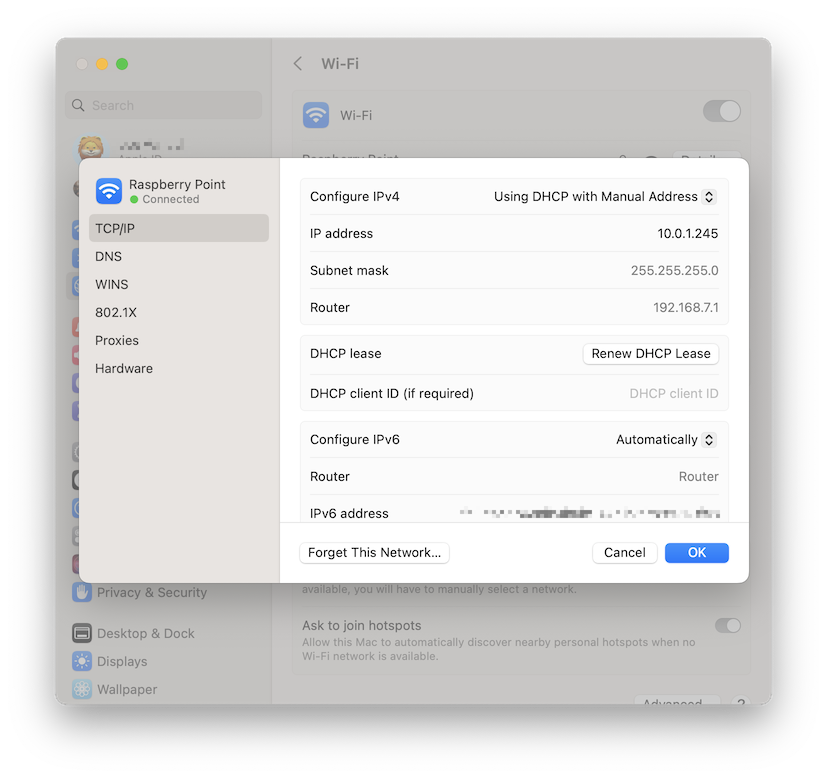Click Renew DHCP Lease button

coord(651,354)
